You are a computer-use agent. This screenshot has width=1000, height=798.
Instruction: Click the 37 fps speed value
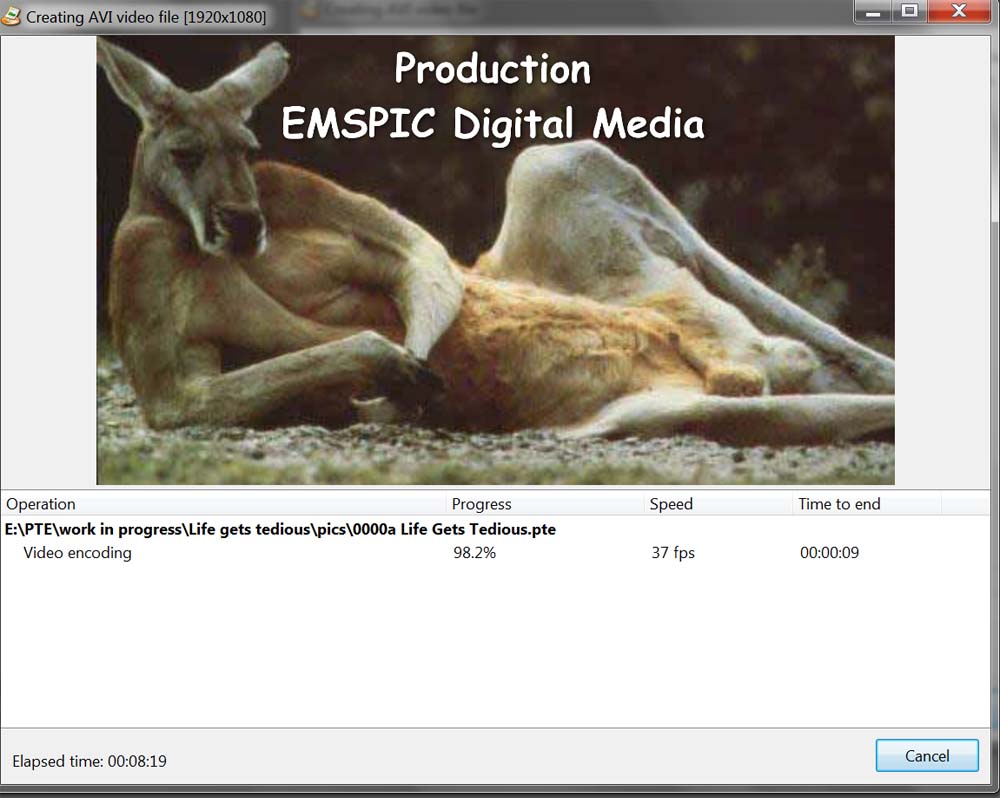673,552
